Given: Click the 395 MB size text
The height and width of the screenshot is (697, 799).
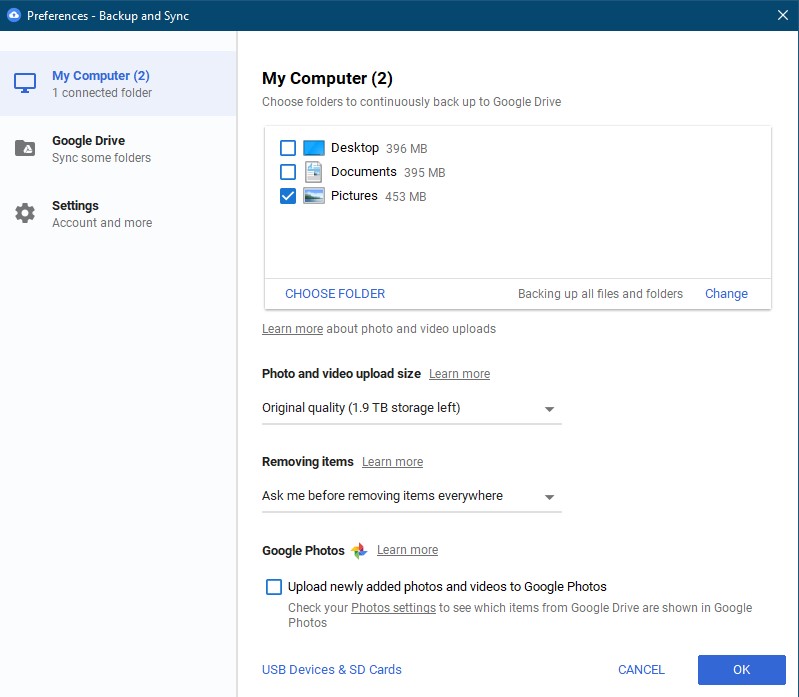Looking at the screenshot, I should coord(424,173).
